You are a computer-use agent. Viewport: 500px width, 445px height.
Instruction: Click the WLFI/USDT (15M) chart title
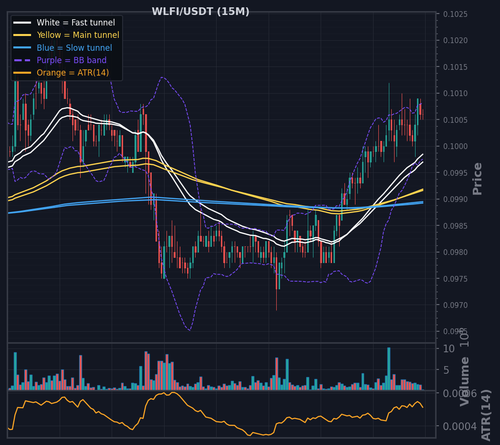point(200,11)
